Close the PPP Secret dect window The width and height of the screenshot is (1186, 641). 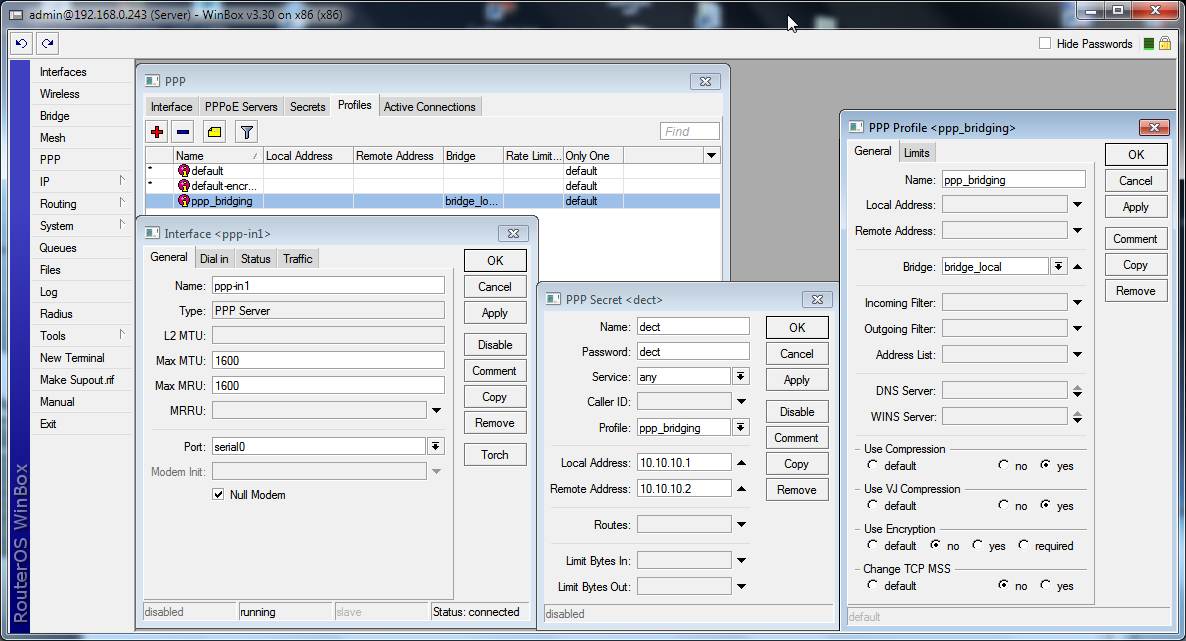pos(817,300)
